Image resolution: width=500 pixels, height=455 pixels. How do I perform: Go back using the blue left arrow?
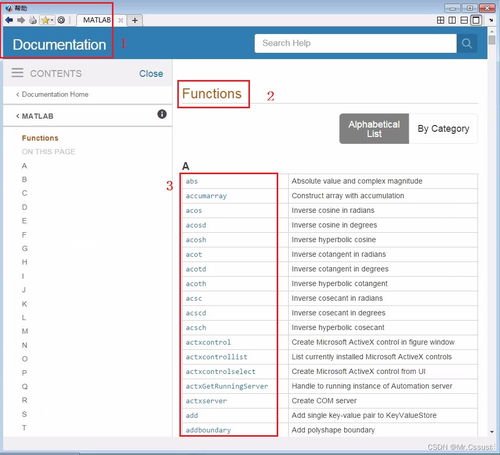pos(9,20)
